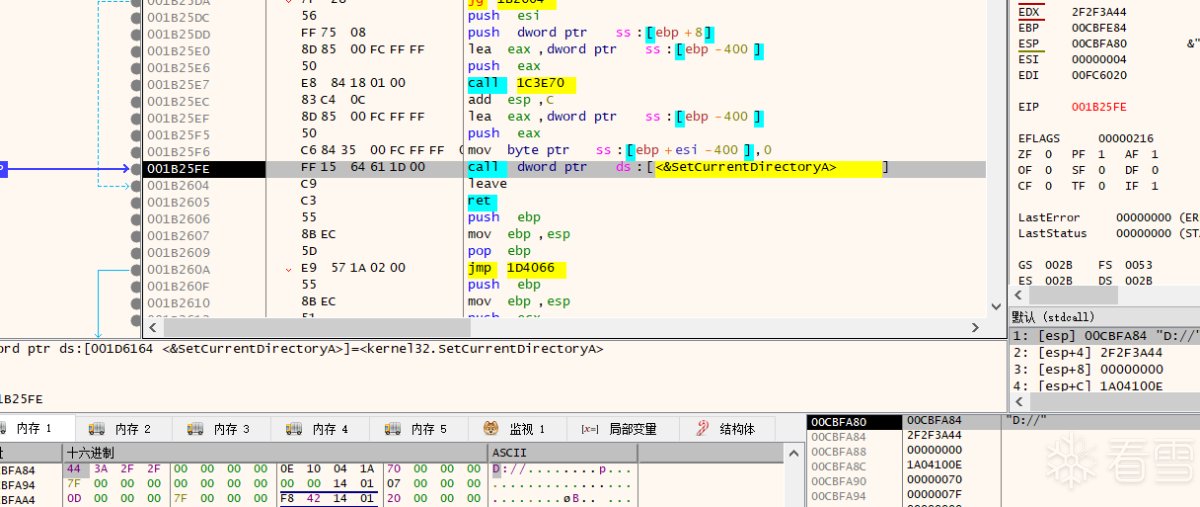Select argument 3: [esp+8] 00000000
This screenshot has width=1200, height=507.
tap(1105, 369)
